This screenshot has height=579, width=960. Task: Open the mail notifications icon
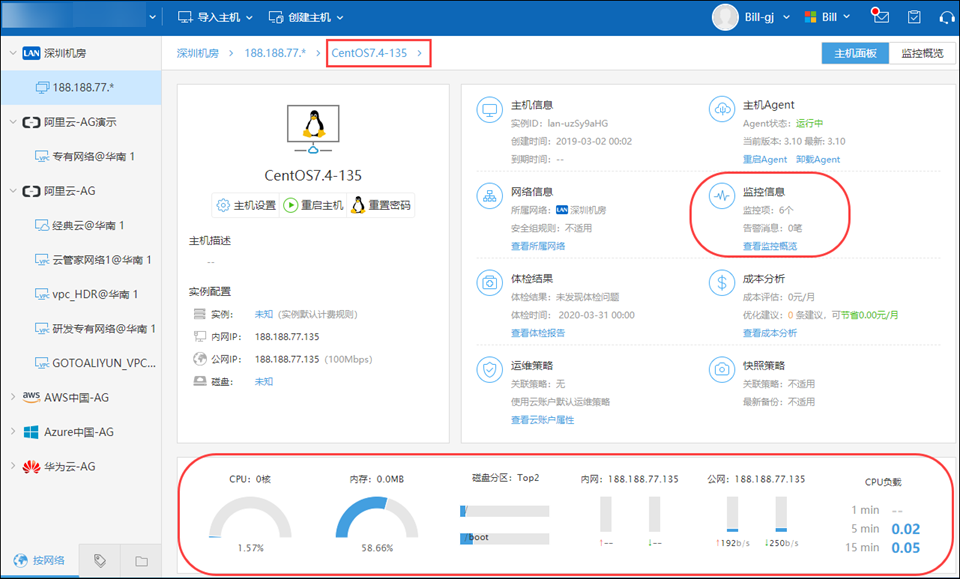point(880,17)
